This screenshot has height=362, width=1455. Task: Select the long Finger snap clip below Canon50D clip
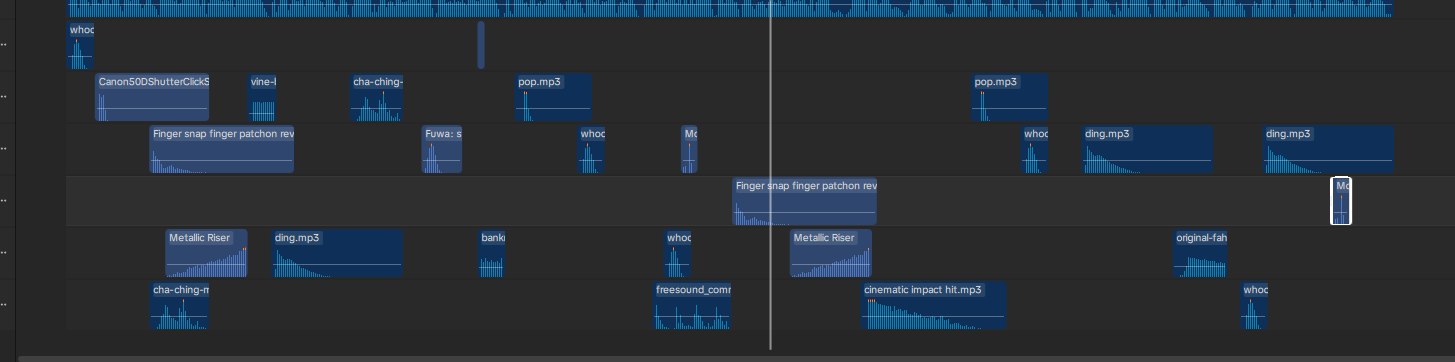tap(222, 149)
